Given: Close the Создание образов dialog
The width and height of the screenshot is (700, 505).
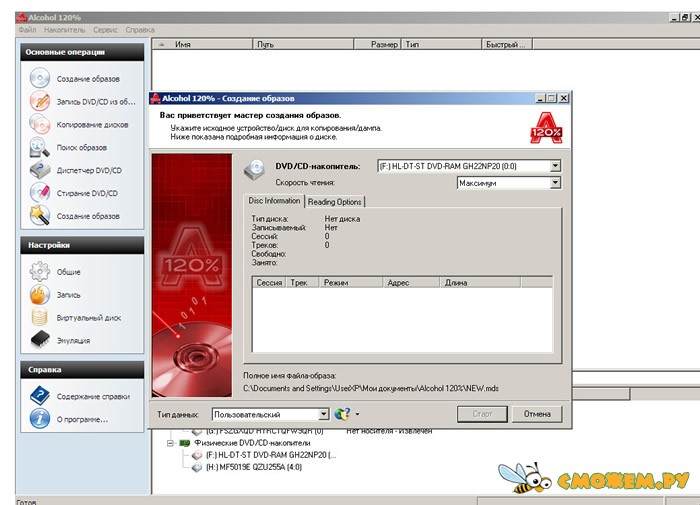Looking at the screenshot, I should 564,98.
